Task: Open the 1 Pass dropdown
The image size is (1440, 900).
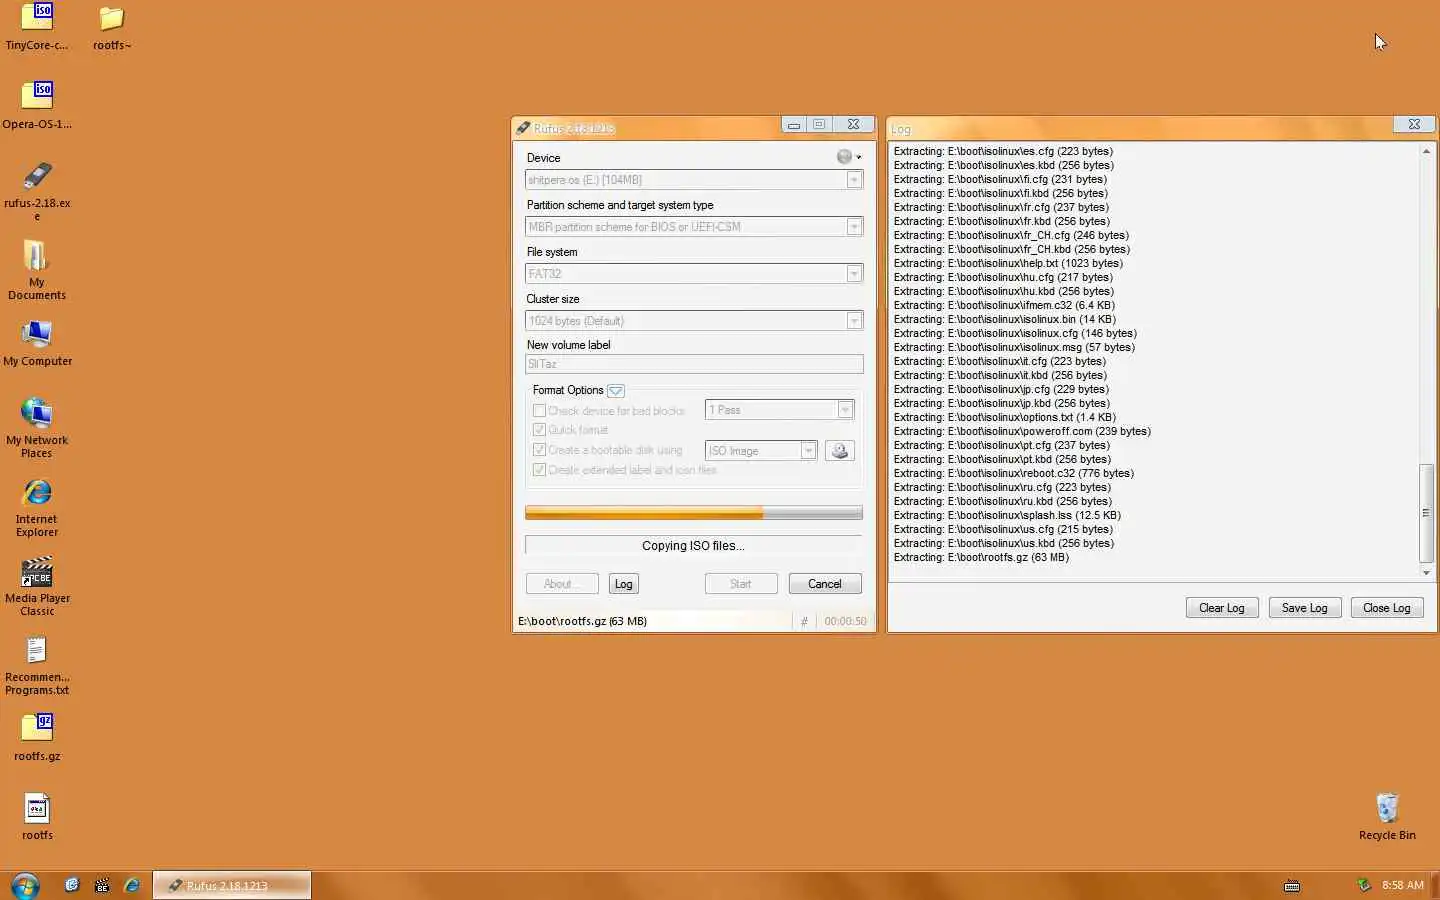Action: pyautogui.click(x=780, y=410)
